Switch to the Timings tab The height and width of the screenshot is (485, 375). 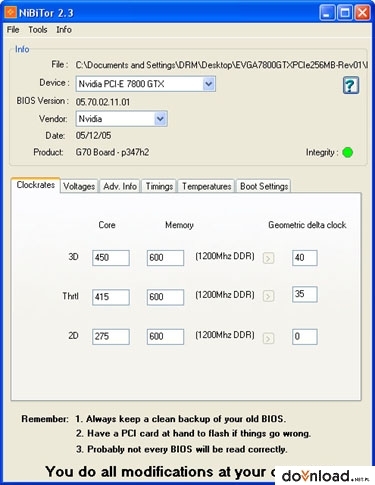pyautogui.click(x=159, y=186)
